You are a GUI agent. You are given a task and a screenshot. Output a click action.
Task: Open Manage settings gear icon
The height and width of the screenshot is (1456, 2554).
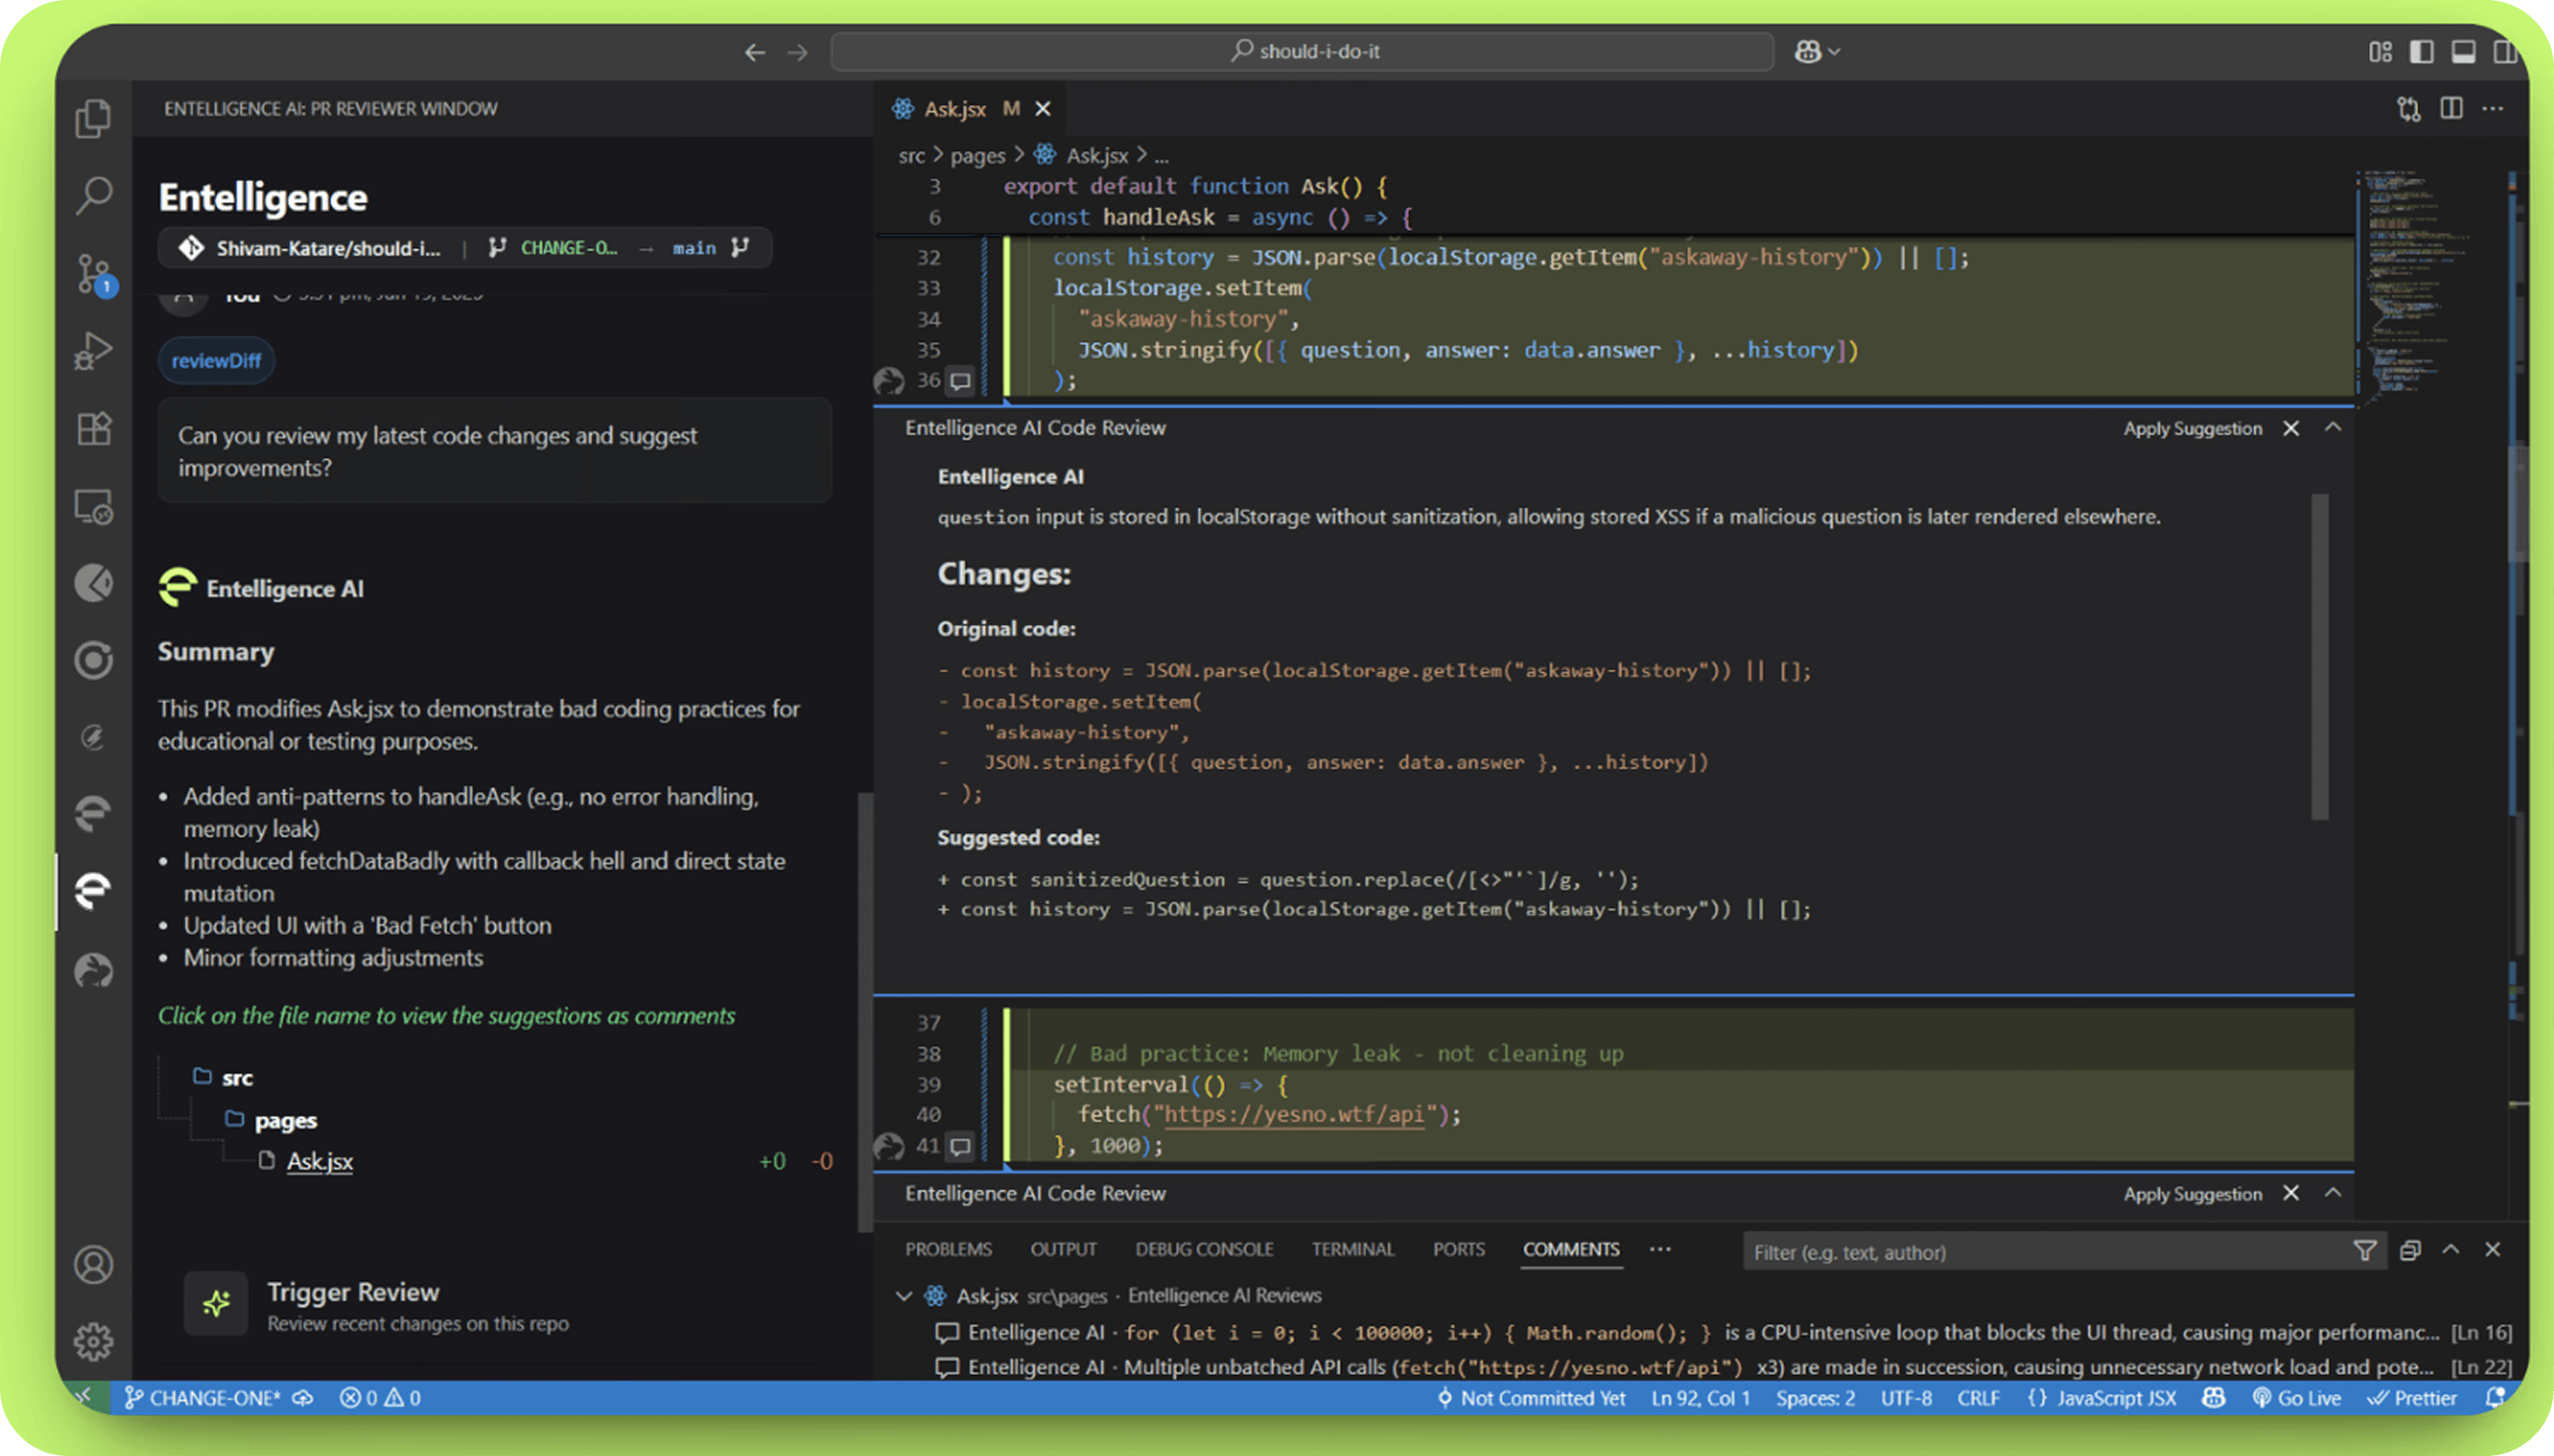pos(93,1341)
